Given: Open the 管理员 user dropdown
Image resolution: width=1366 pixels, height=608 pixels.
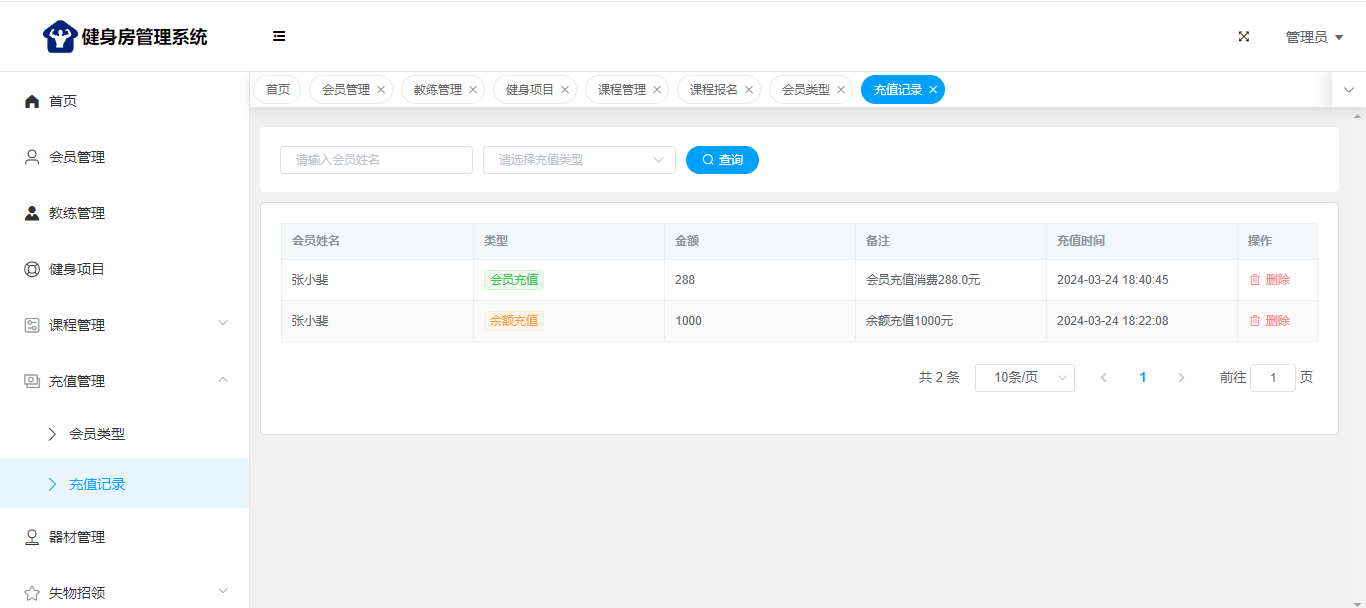Looking at the screenshot, I should click(1313, 37).
